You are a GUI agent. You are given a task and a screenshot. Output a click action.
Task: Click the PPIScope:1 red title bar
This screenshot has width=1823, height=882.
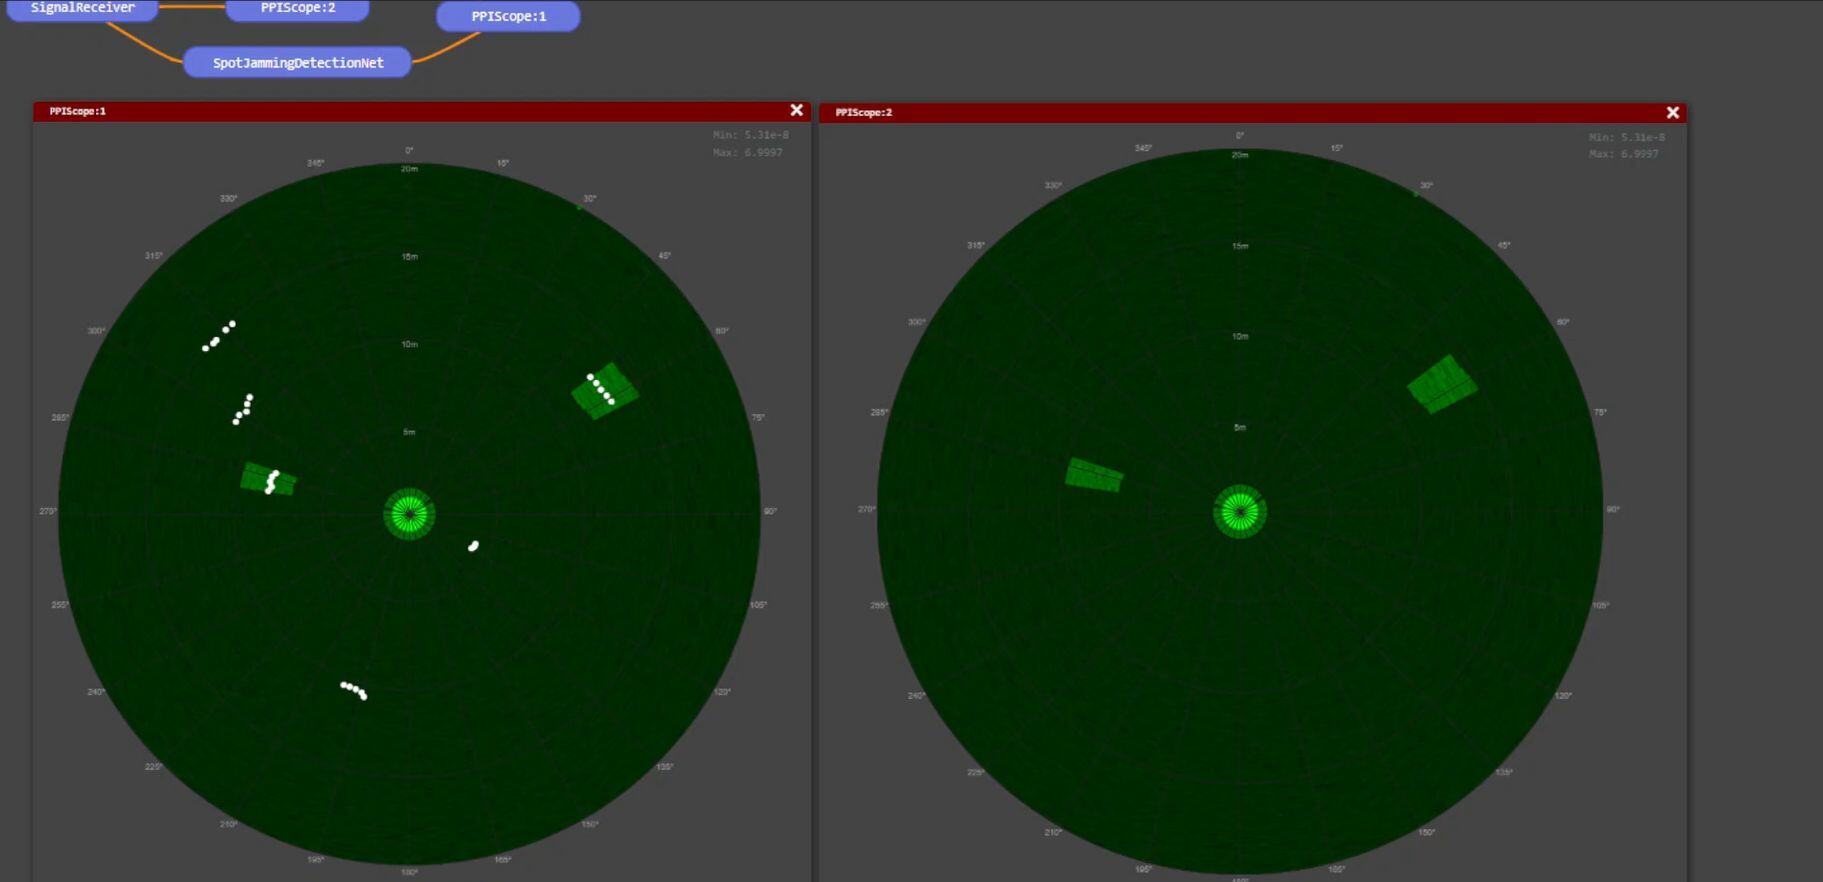pos(400,111)
